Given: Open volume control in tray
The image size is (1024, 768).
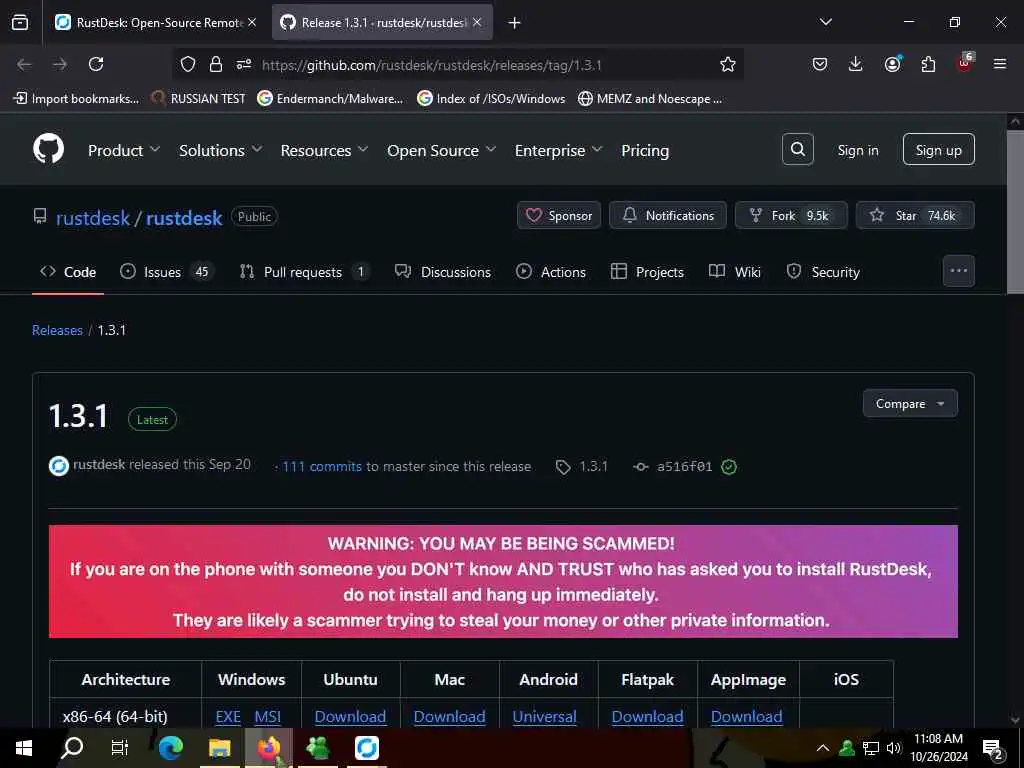Looking at the screenshot, I should [x=894, y=748].
